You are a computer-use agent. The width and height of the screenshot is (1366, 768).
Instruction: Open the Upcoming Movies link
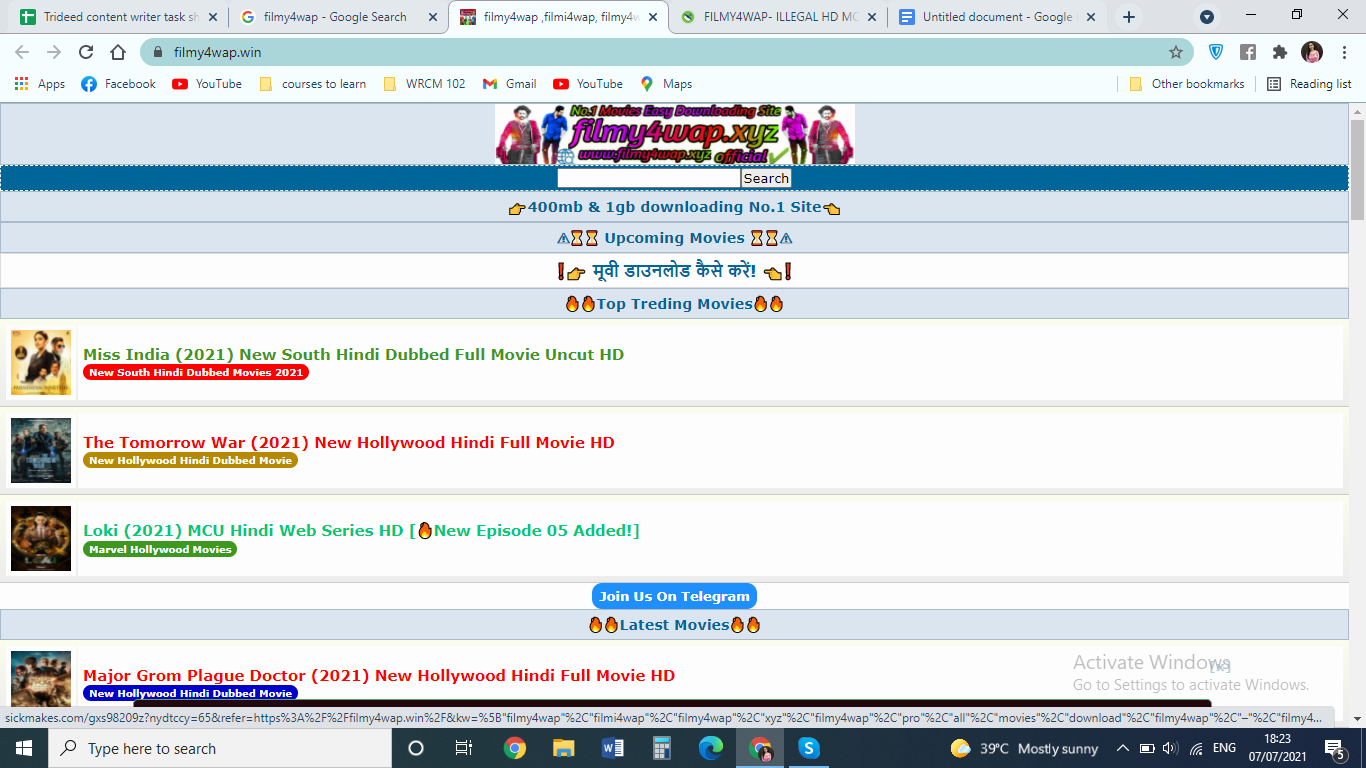click(675, 238)
